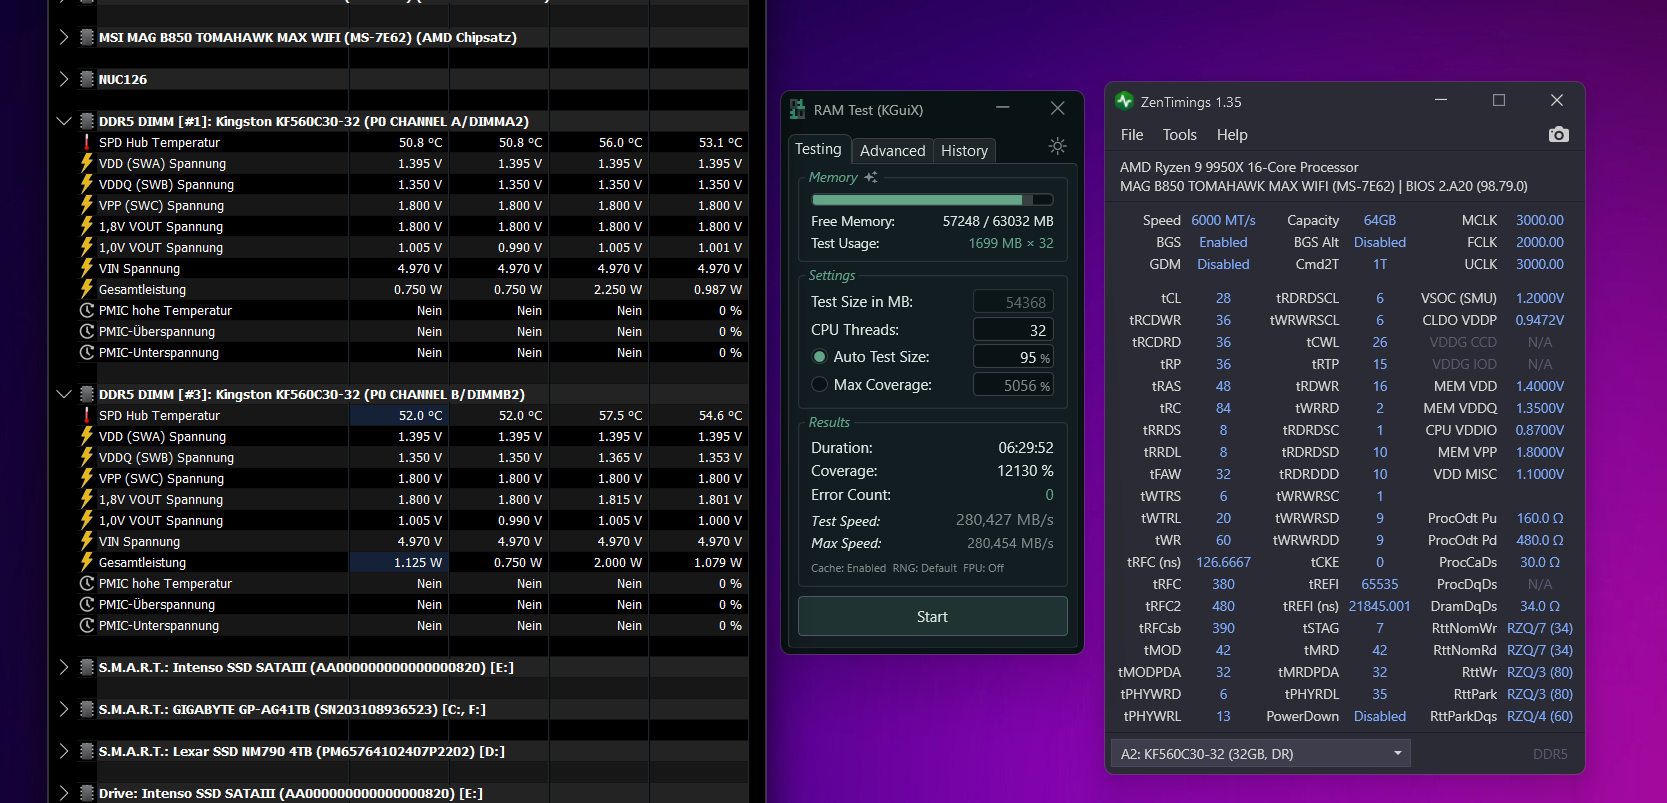Click the CPU Threads input field
Screen dimensions: 1667x803
pyautogui.click(x=1013, y=329)
